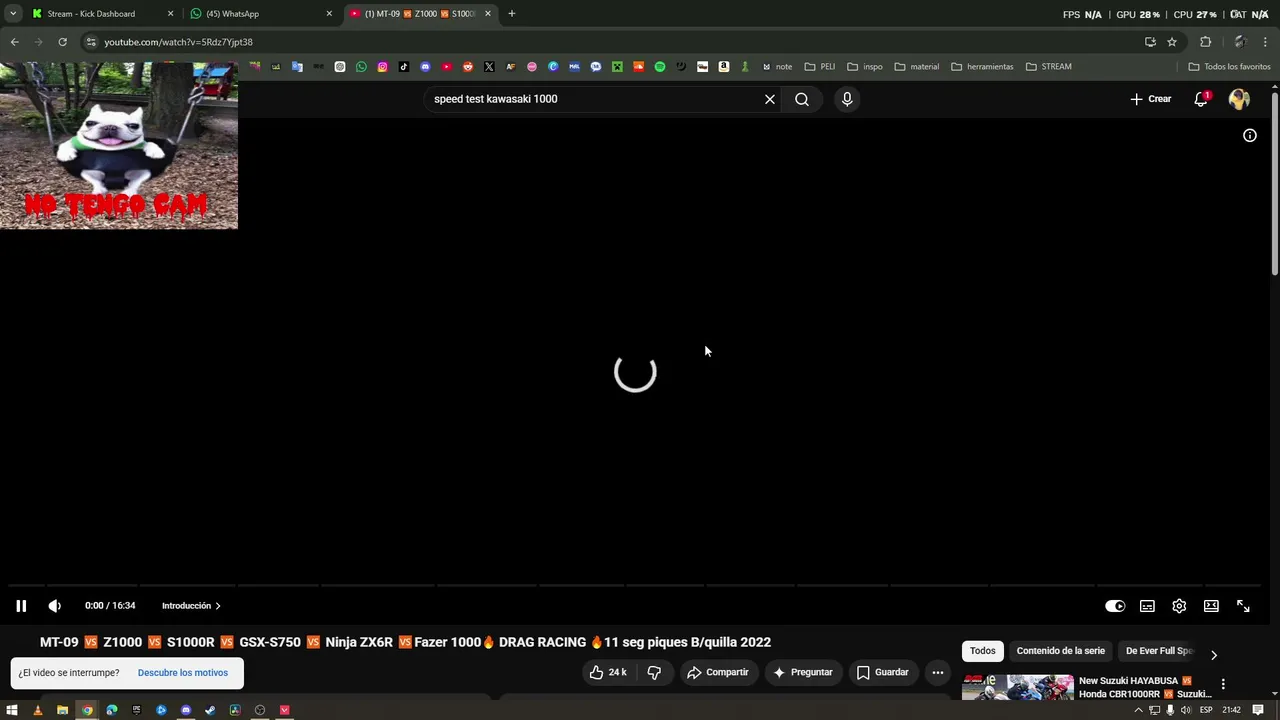This screenshot has width=1280, height=720.
Task: Open the note bookmark
Action: pyautogui.click(x=777, y=67)
